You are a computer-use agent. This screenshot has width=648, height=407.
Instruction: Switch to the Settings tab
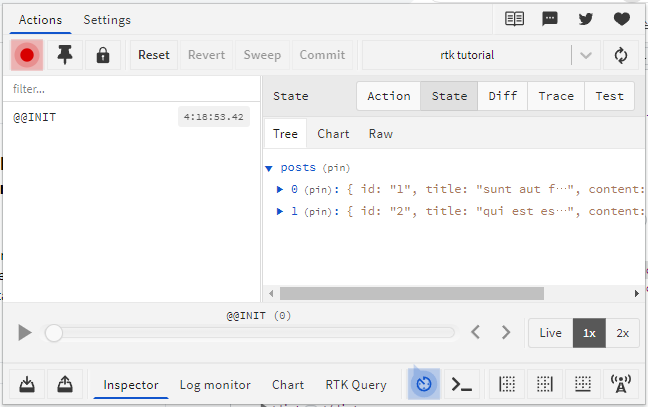coord(106,19)
